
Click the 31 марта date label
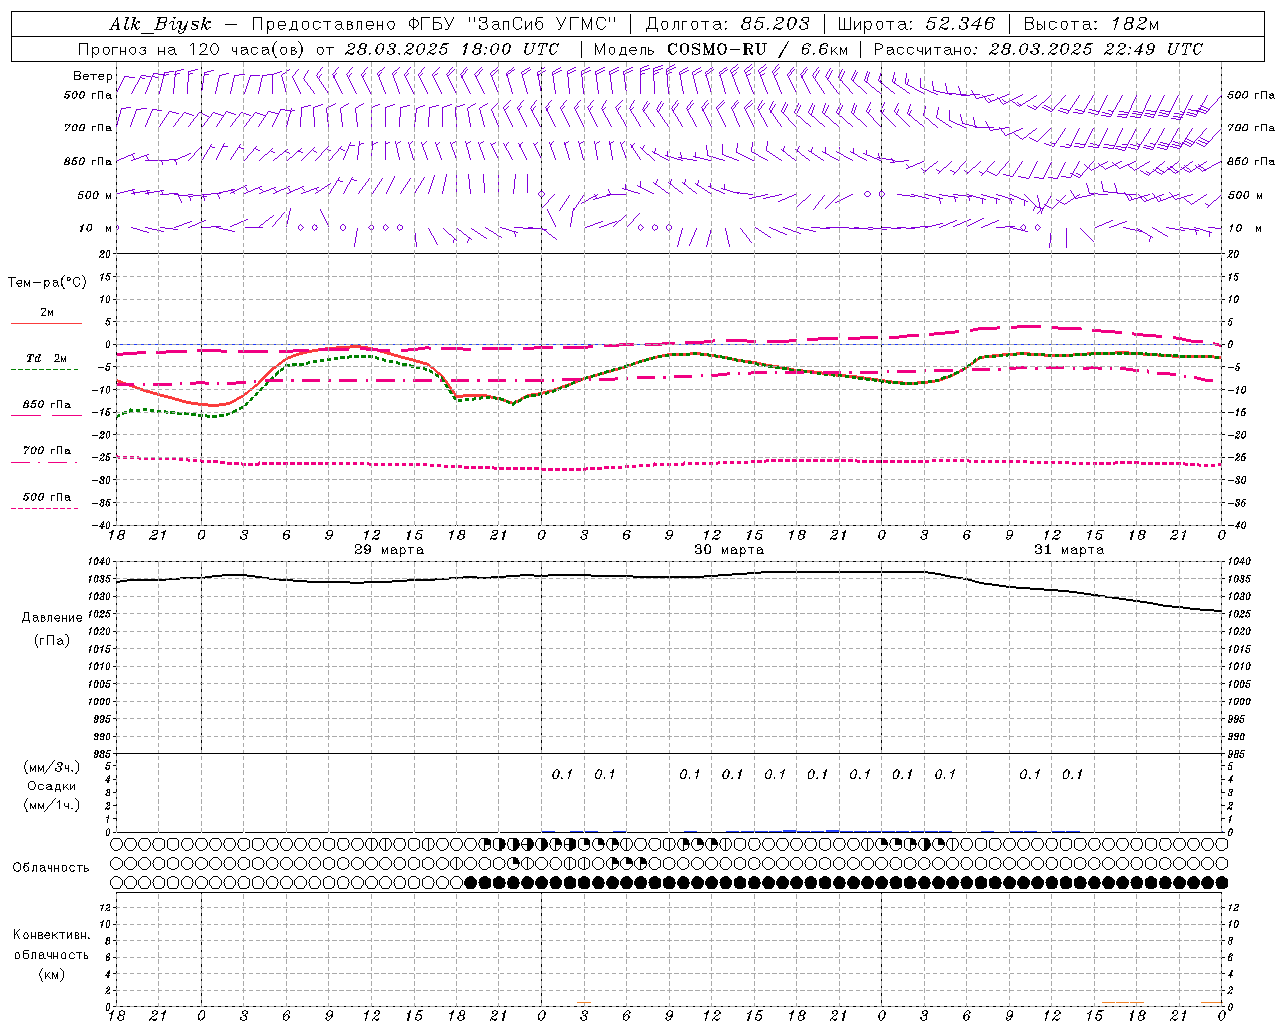click(1069, 550)
